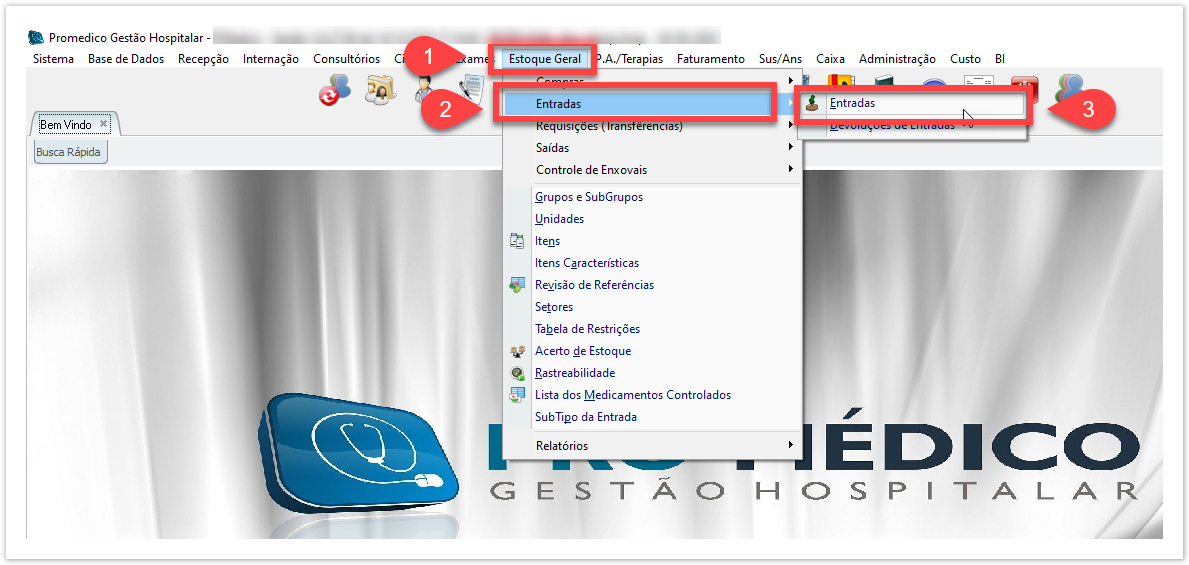The height and width of the screenshot is (565, 1189).
Task: Select Tabela de Restrições menu entry
Action: click(x=587, y=329)
